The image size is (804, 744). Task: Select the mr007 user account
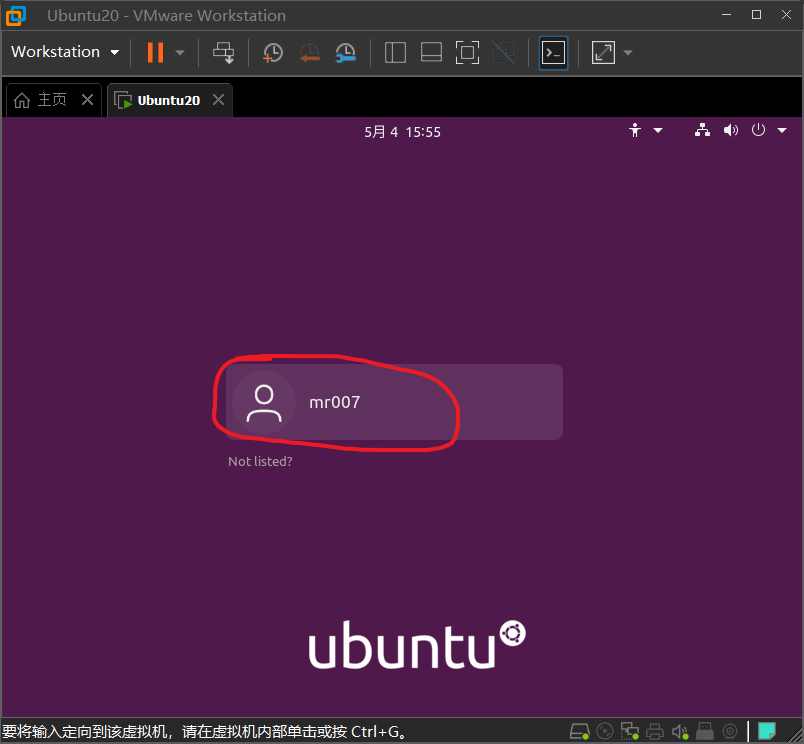[x=394, y=402]
